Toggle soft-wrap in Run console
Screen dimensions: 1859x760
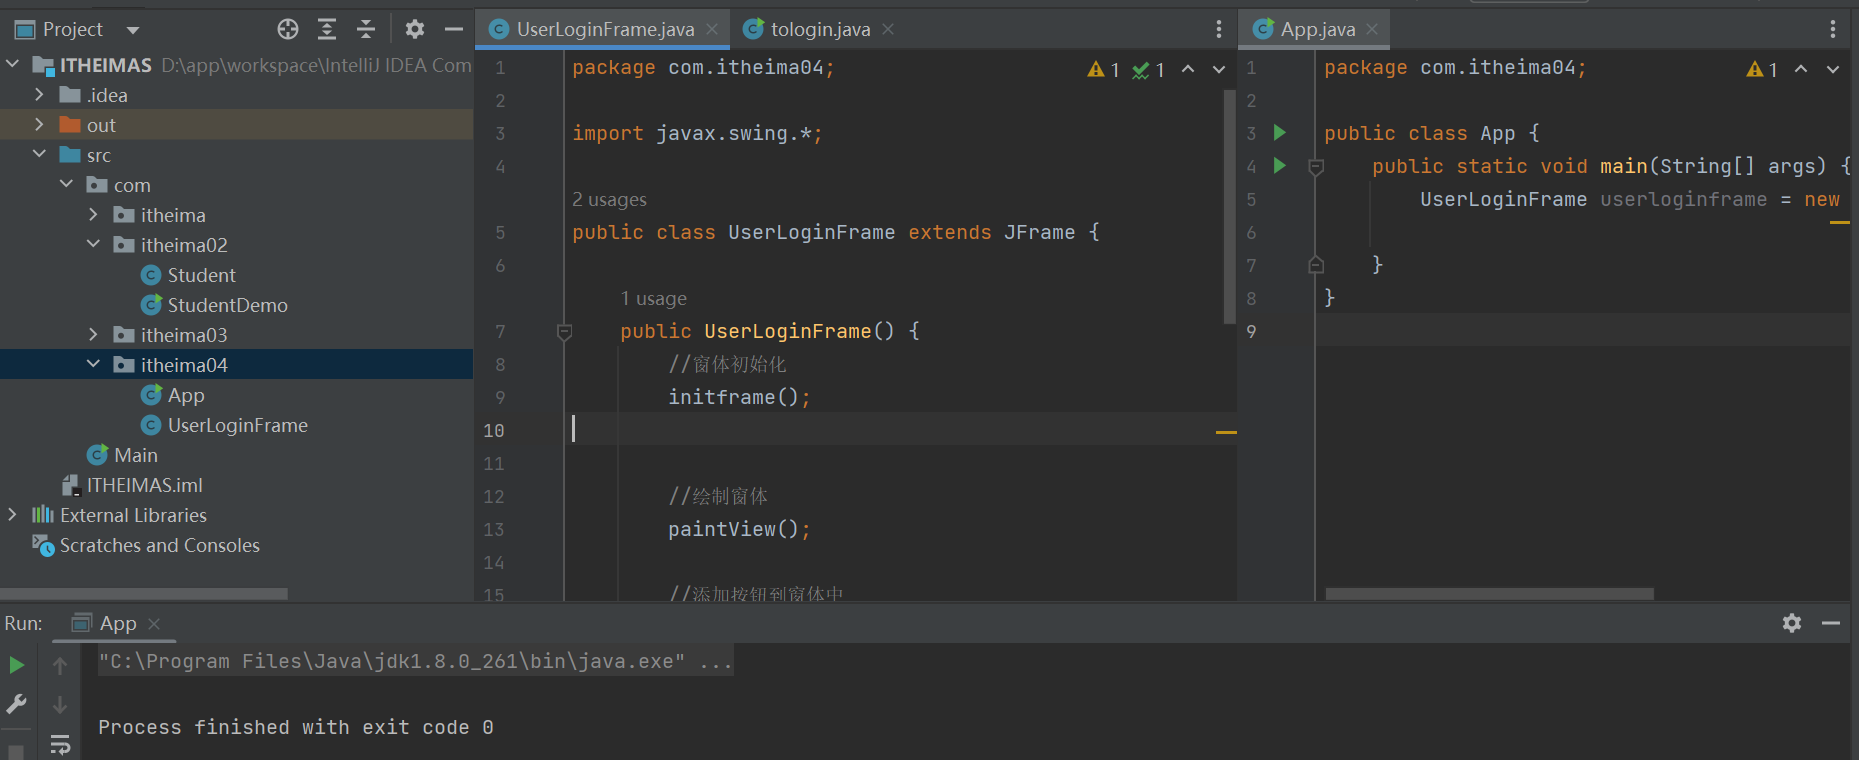[60, 744]
